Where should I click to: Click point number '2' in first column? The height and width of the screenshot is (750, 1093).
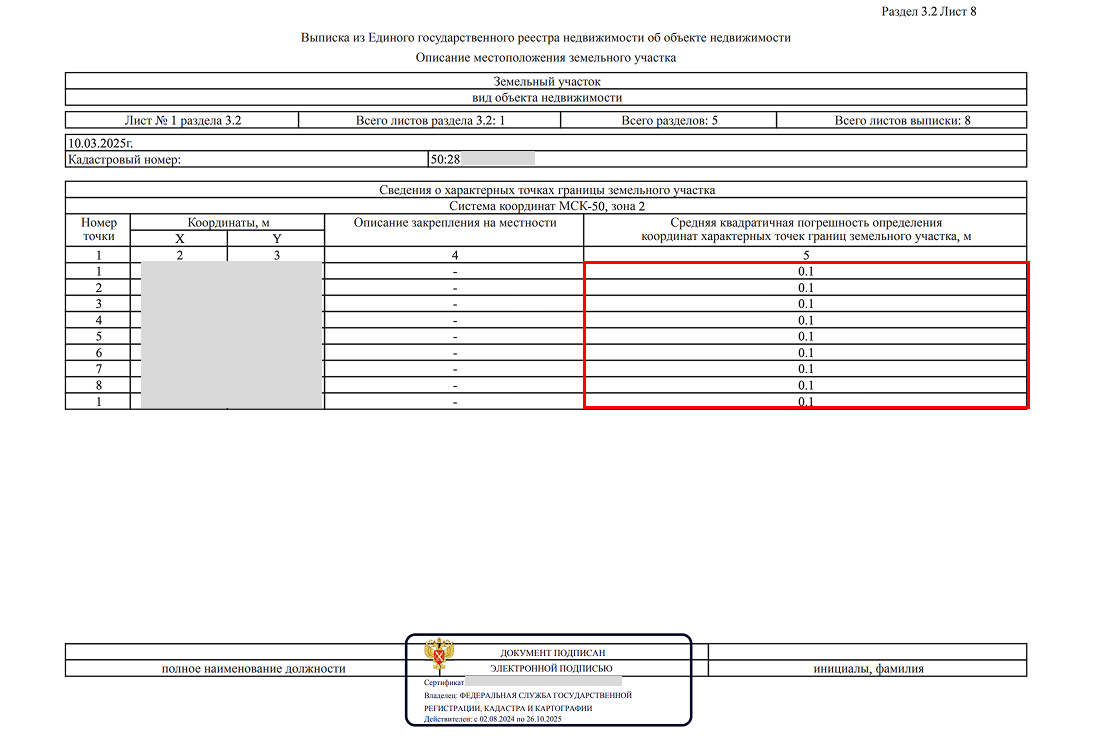(98, 288)
